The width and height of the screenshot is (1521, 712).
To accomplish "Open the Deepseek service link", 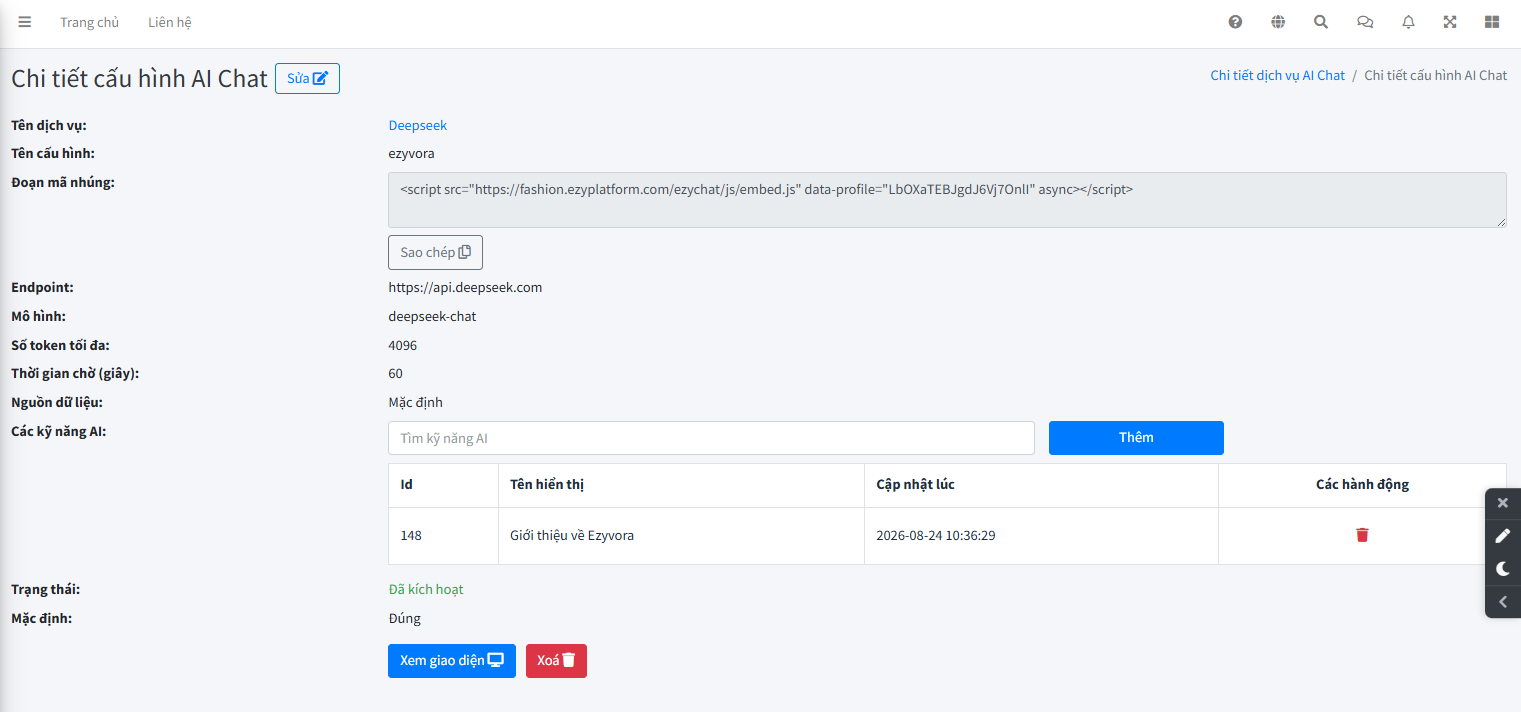I will pyautogui.click(x=418, y=125).
